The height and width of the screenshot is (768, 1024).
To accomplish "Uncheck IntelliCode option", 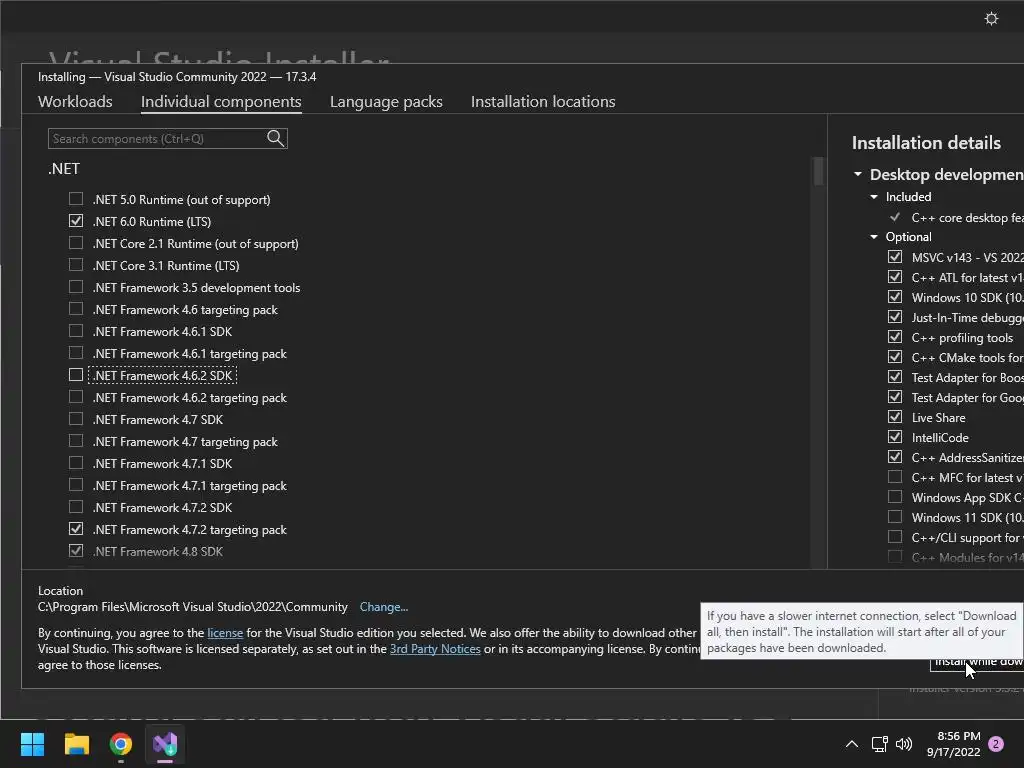I will coord(895,437).
